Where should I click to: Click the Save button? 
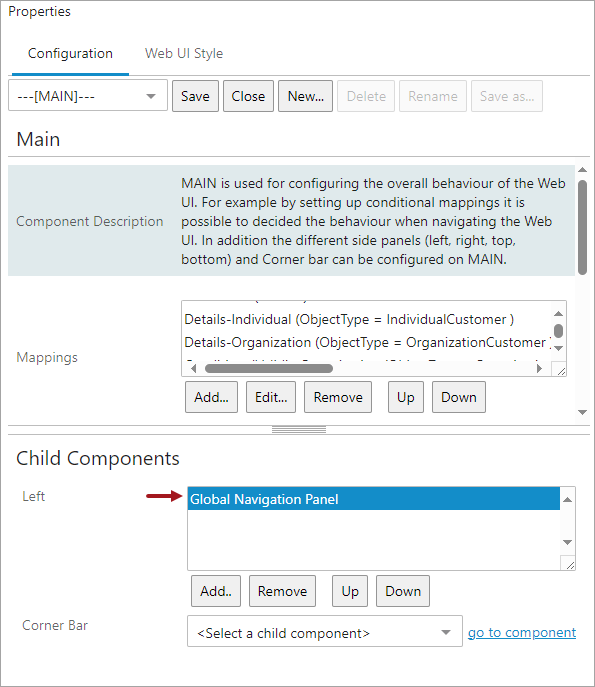pos(195,96)
